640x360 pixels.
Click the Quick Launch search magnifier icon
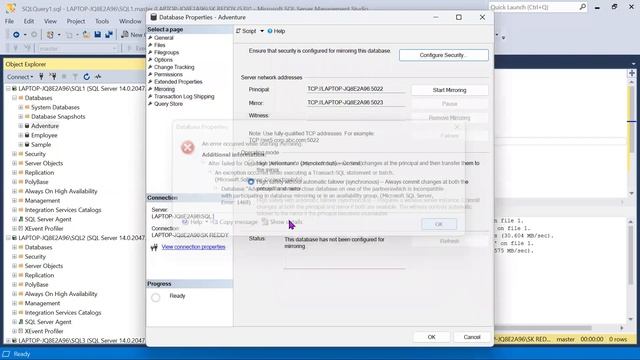tap(582, 7)
